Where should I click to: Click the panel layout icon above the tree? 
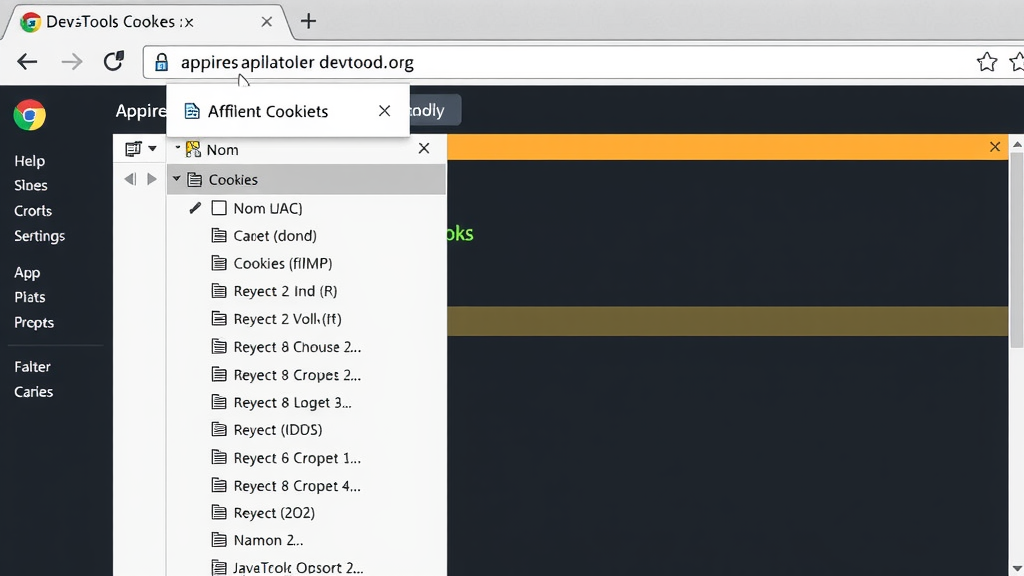(x=135, y=146)
